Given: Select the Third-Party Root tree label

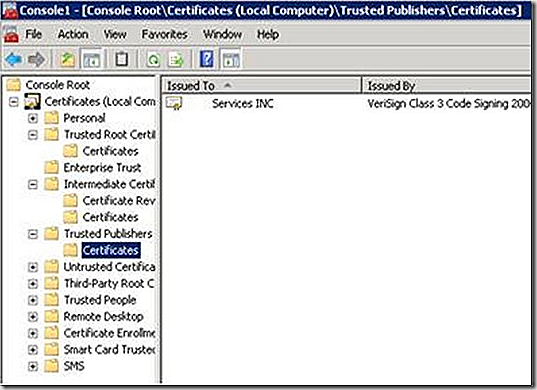Looking at the screenshot, I should [109, 284].
